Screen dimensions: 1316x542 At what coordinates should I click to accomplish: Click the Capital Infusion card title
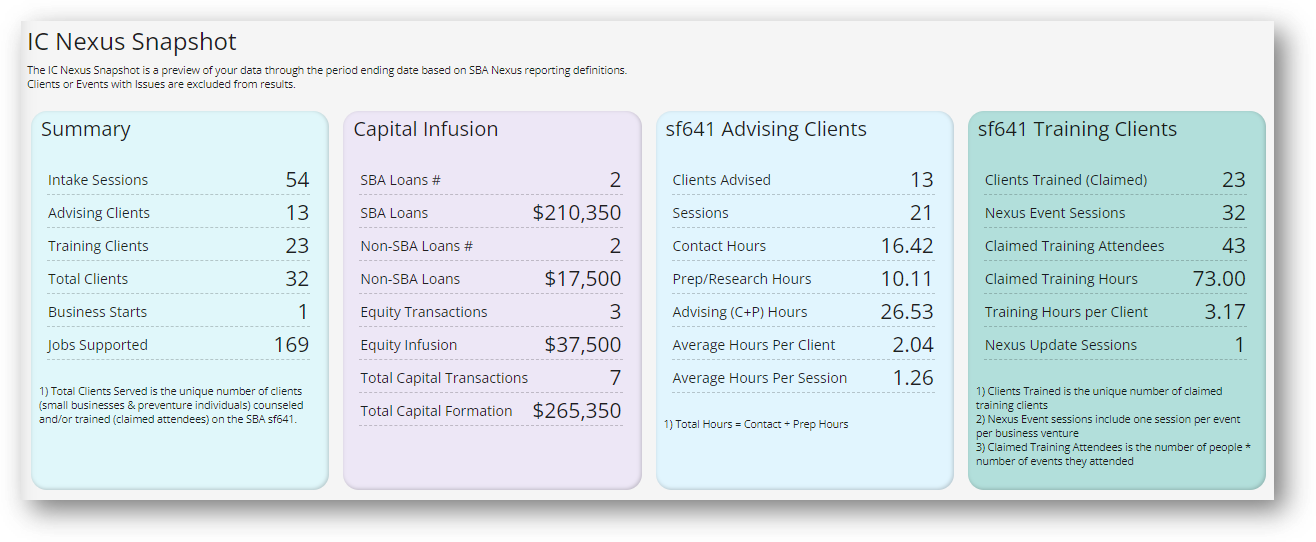pos(426,130)
